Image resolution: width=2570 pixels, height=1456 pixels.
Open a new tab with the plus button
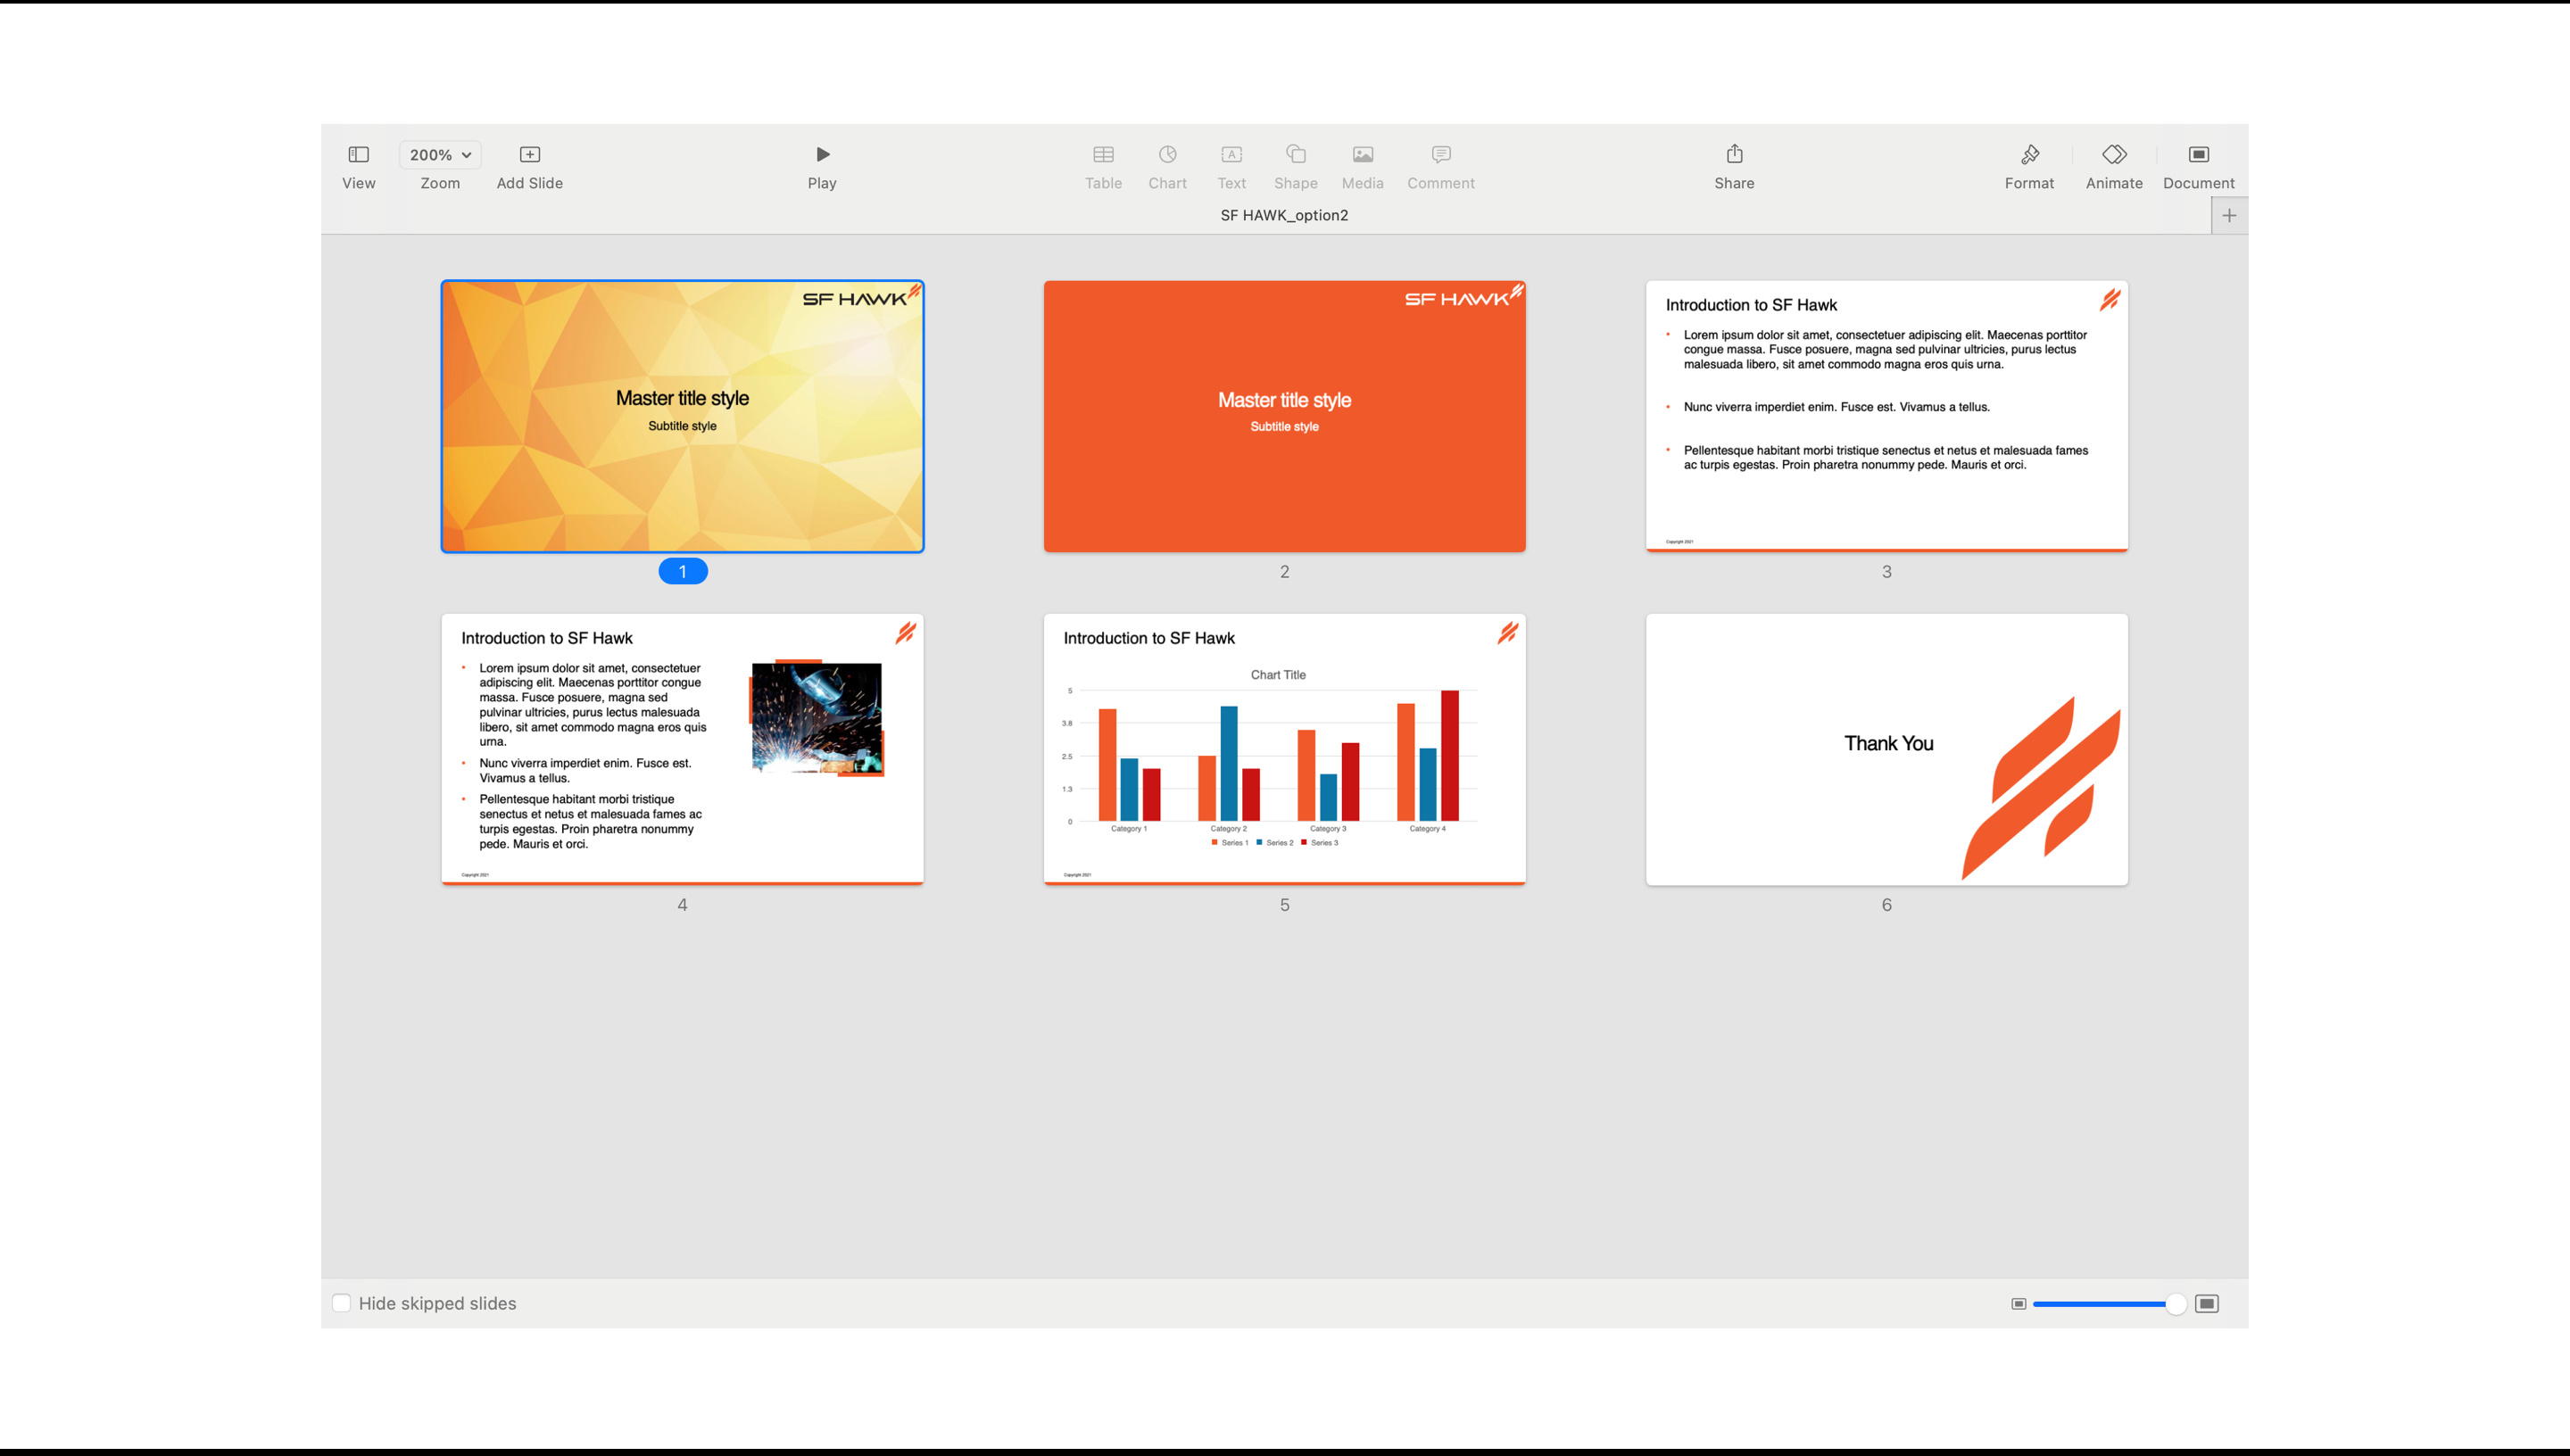coord(2229,214)
